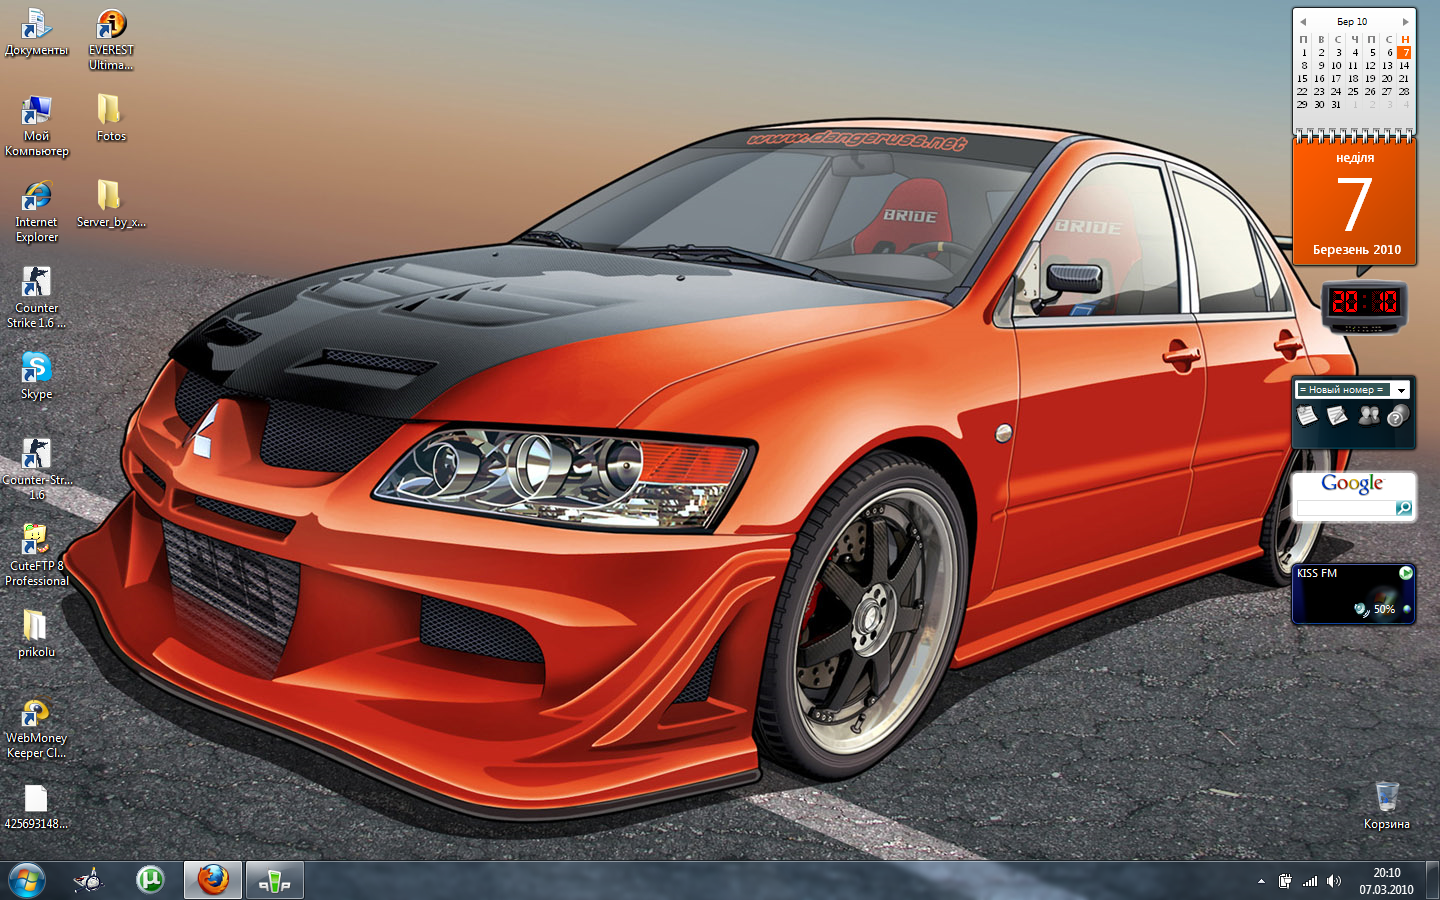Screen dimensions: 1440x900
Task: Open CuteFTP 8 Professional
Action: (x=36, y=556)
